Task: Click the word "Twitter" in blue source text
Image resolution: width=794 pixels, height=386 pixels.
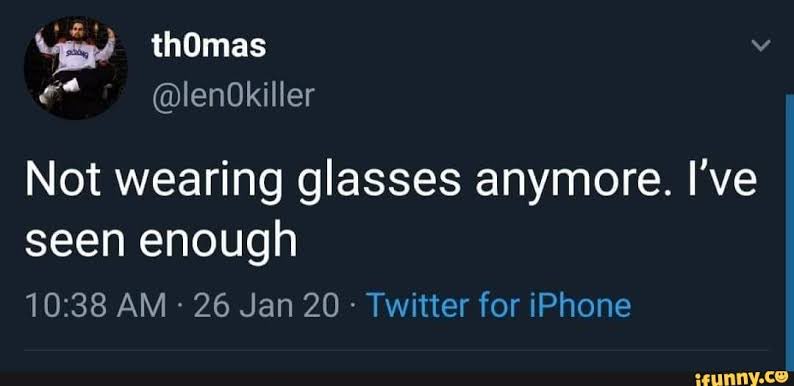Action: pos(417,305)
